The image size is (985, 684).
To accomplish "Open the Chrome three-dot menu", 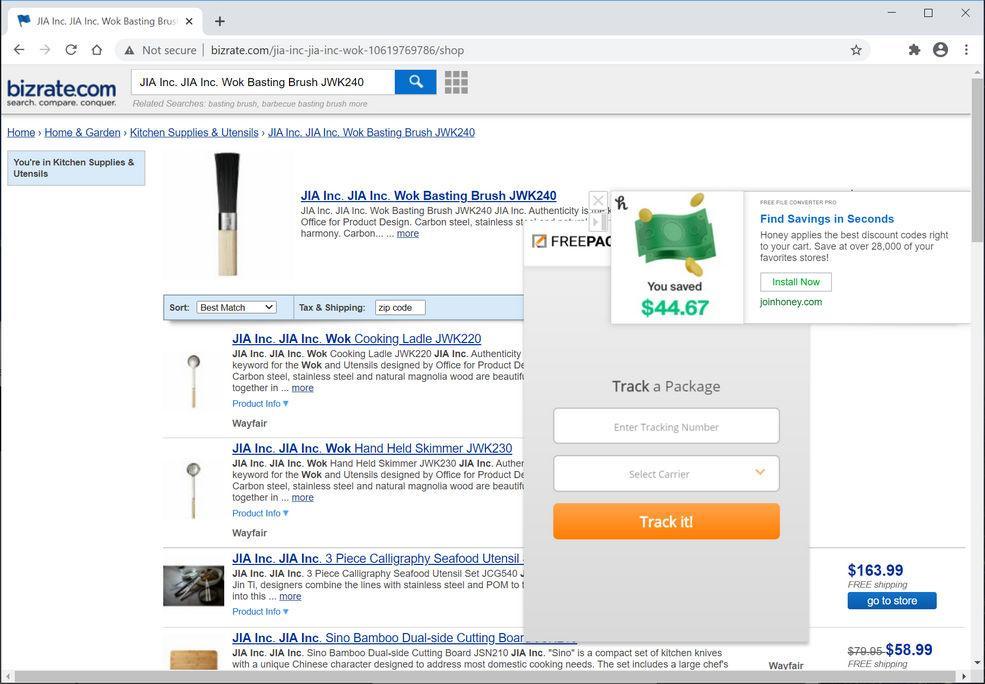I will coord(966,50).
